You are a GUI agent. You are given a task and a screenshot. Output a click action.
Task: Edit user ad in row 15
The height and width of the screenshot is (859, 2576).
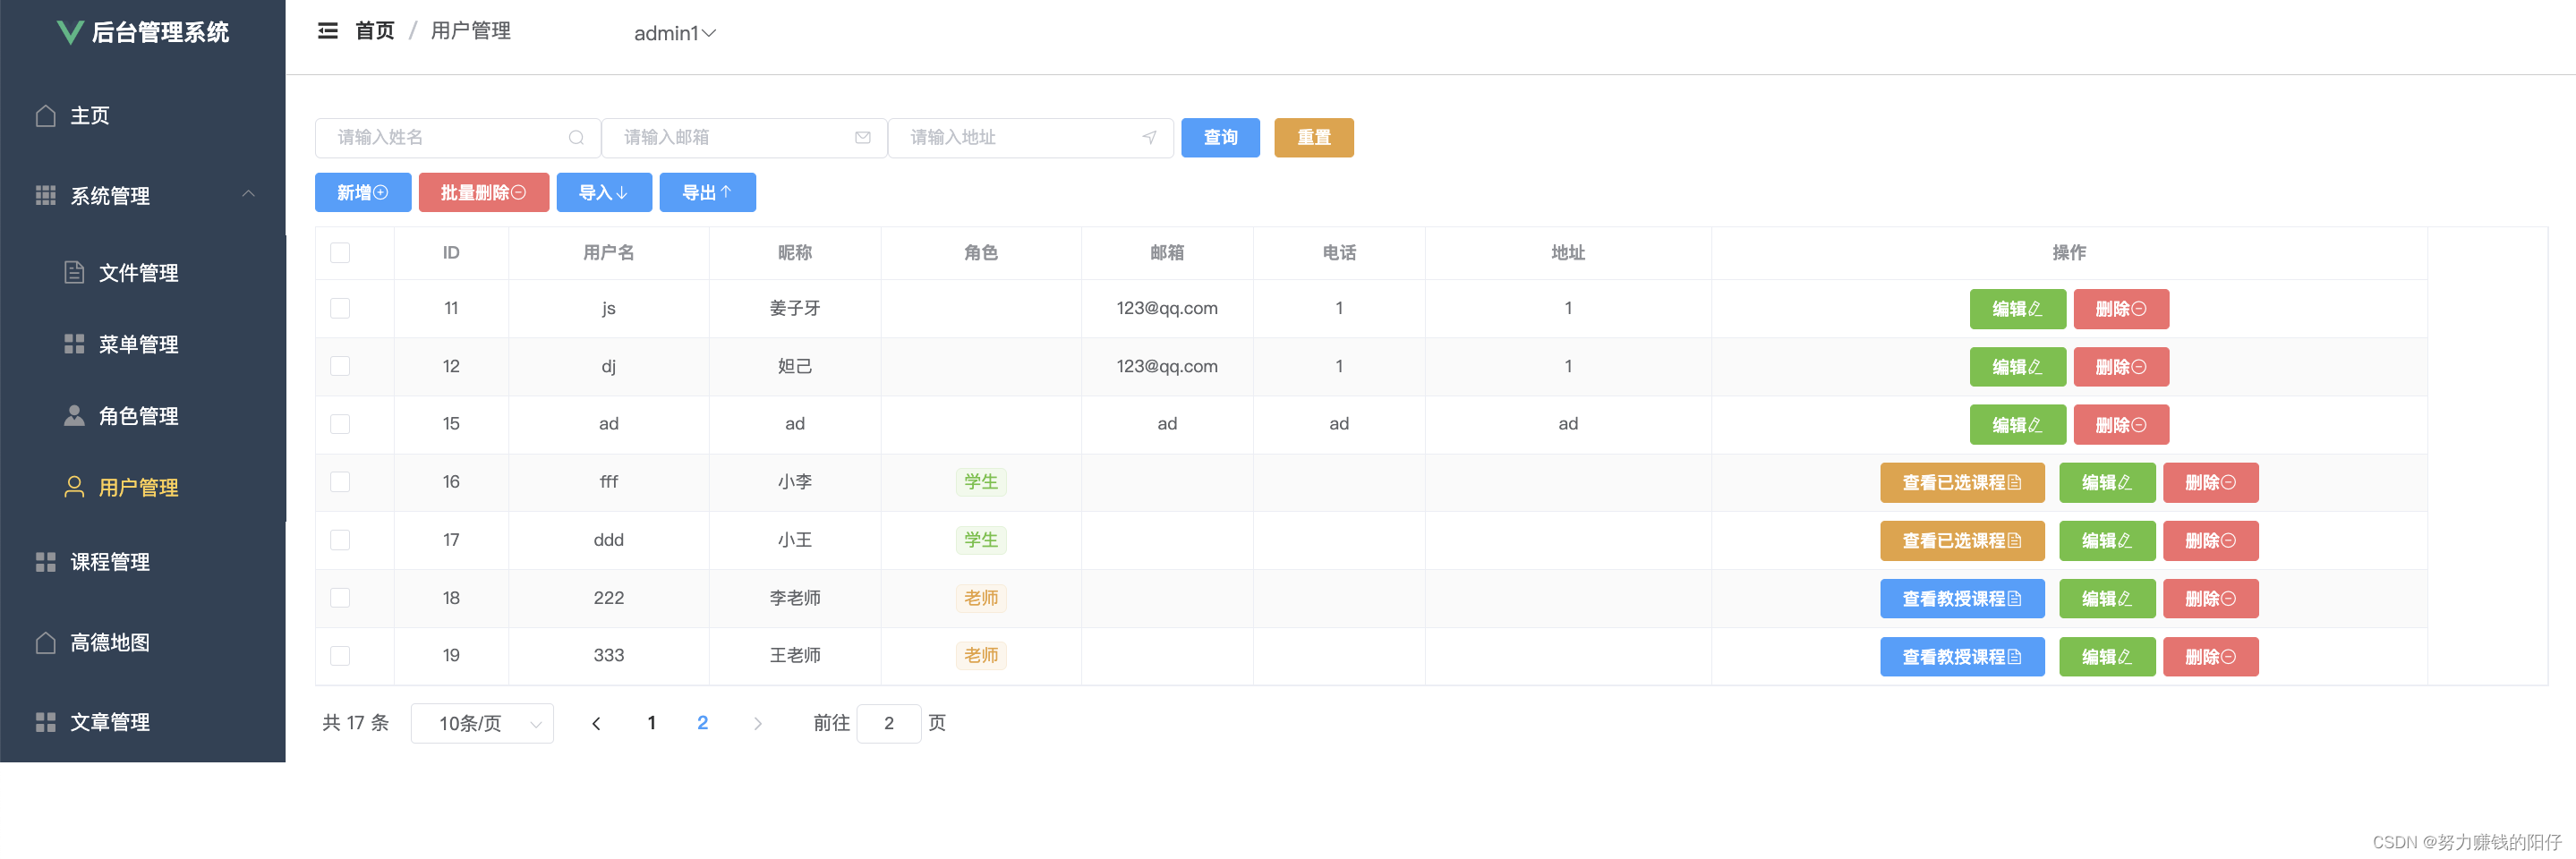click(x=2017, y=425)
